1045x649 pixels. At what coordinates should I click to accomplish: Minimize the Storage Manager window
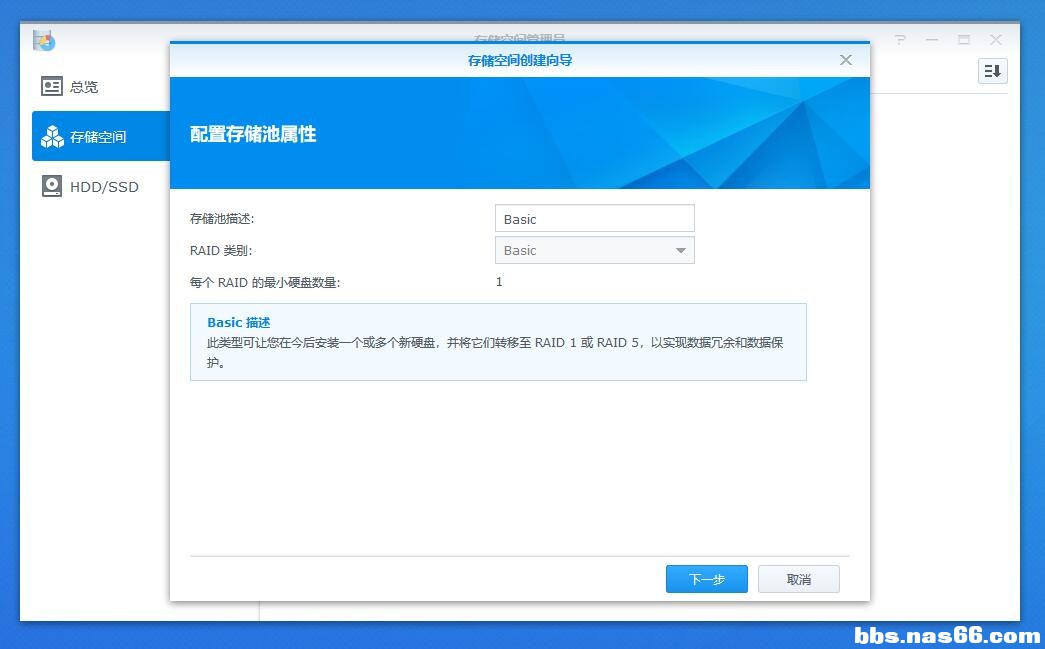tap(932, 40)
